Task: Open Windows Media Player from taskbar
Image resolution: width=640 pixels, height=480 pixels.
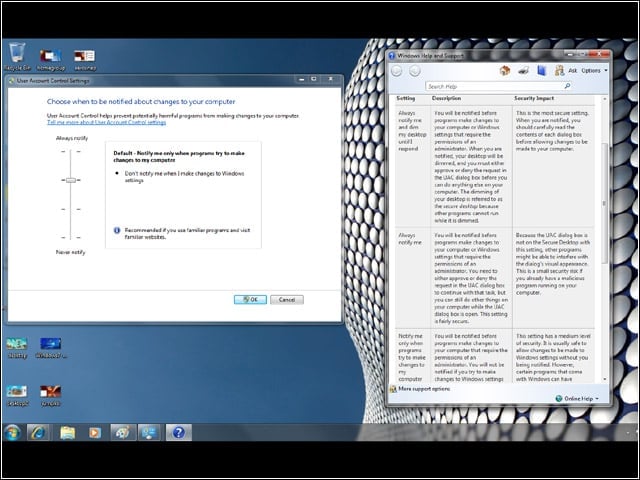Action: click(95, 433)
